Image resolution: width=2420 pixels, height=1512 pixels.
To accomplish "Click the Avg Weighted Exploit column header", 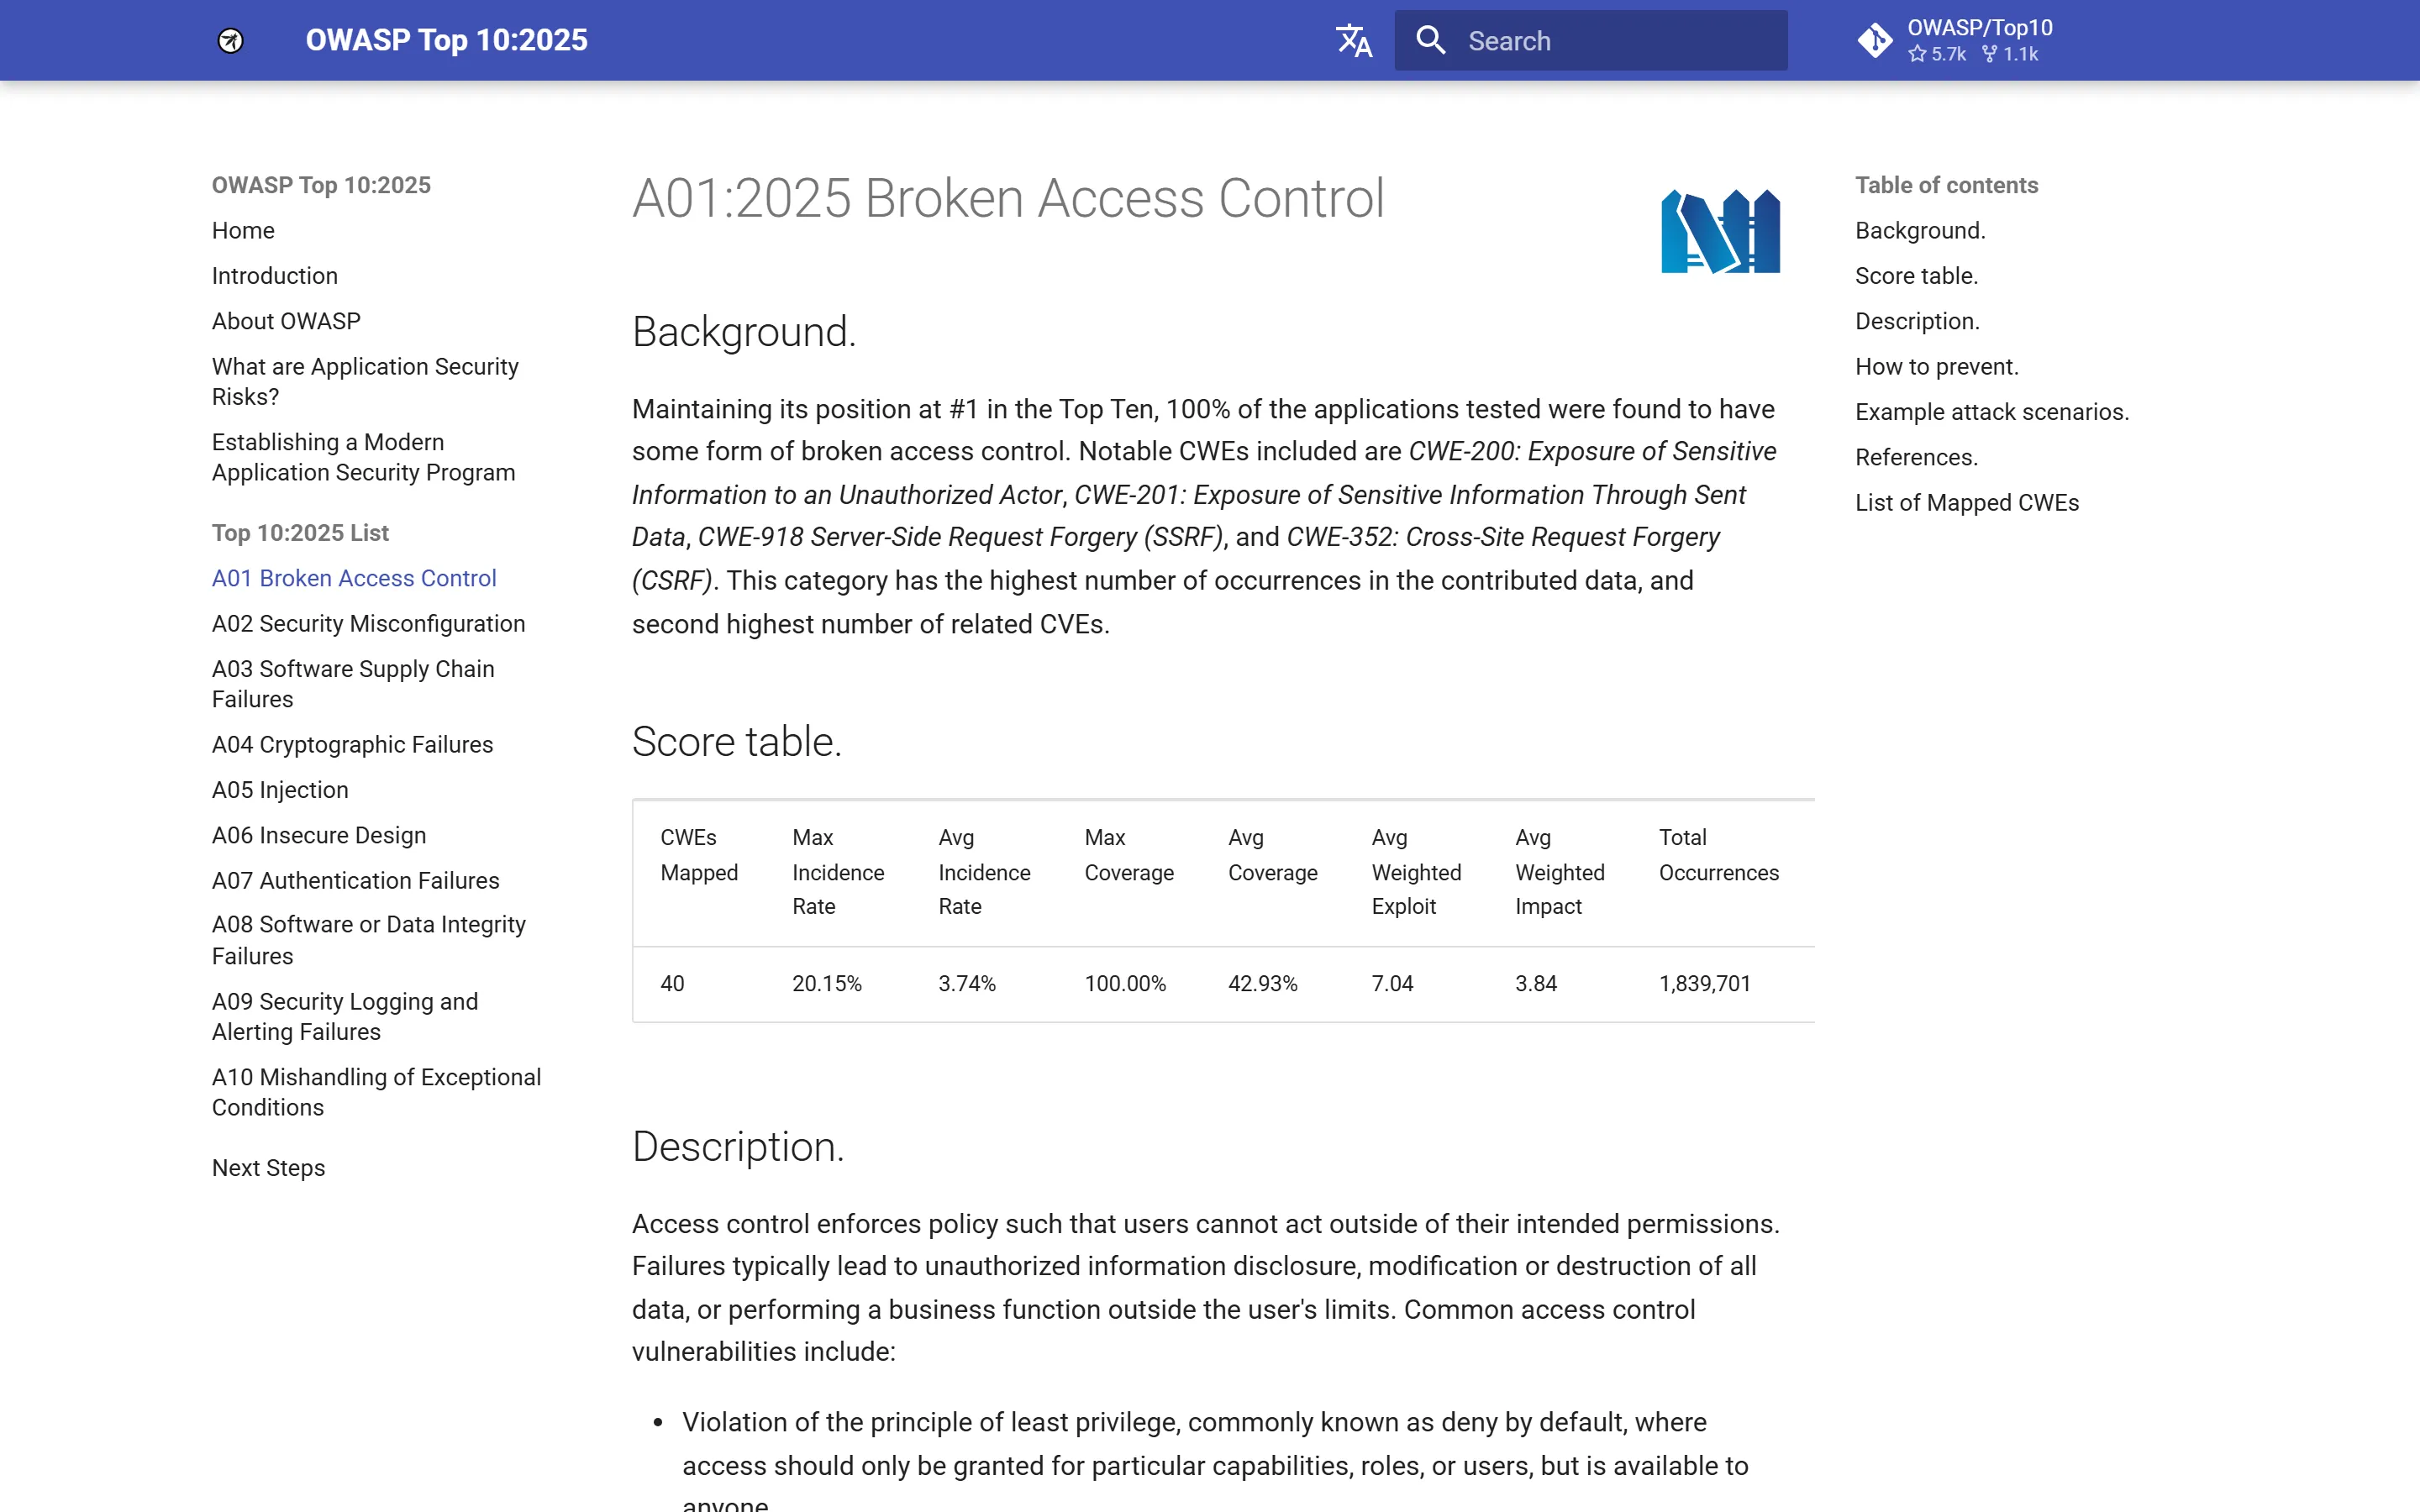I will click(1416, 872).
